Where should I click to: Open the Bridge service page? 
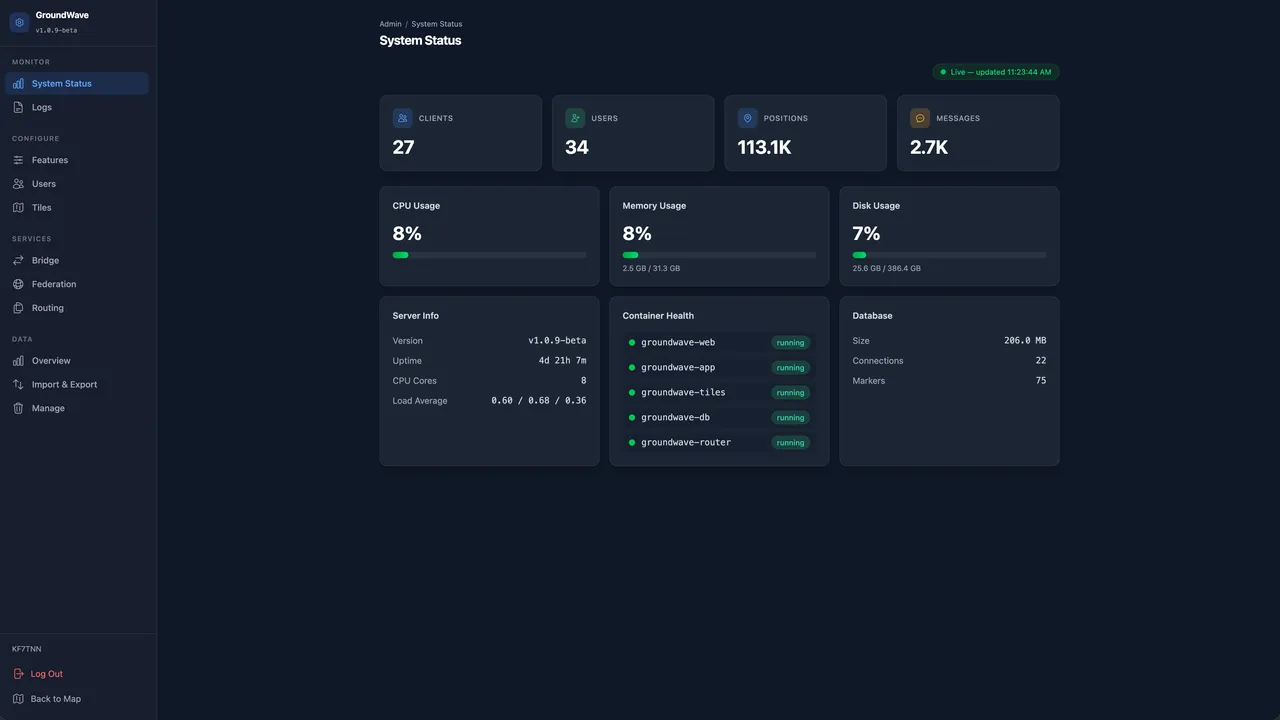point(77,260)
